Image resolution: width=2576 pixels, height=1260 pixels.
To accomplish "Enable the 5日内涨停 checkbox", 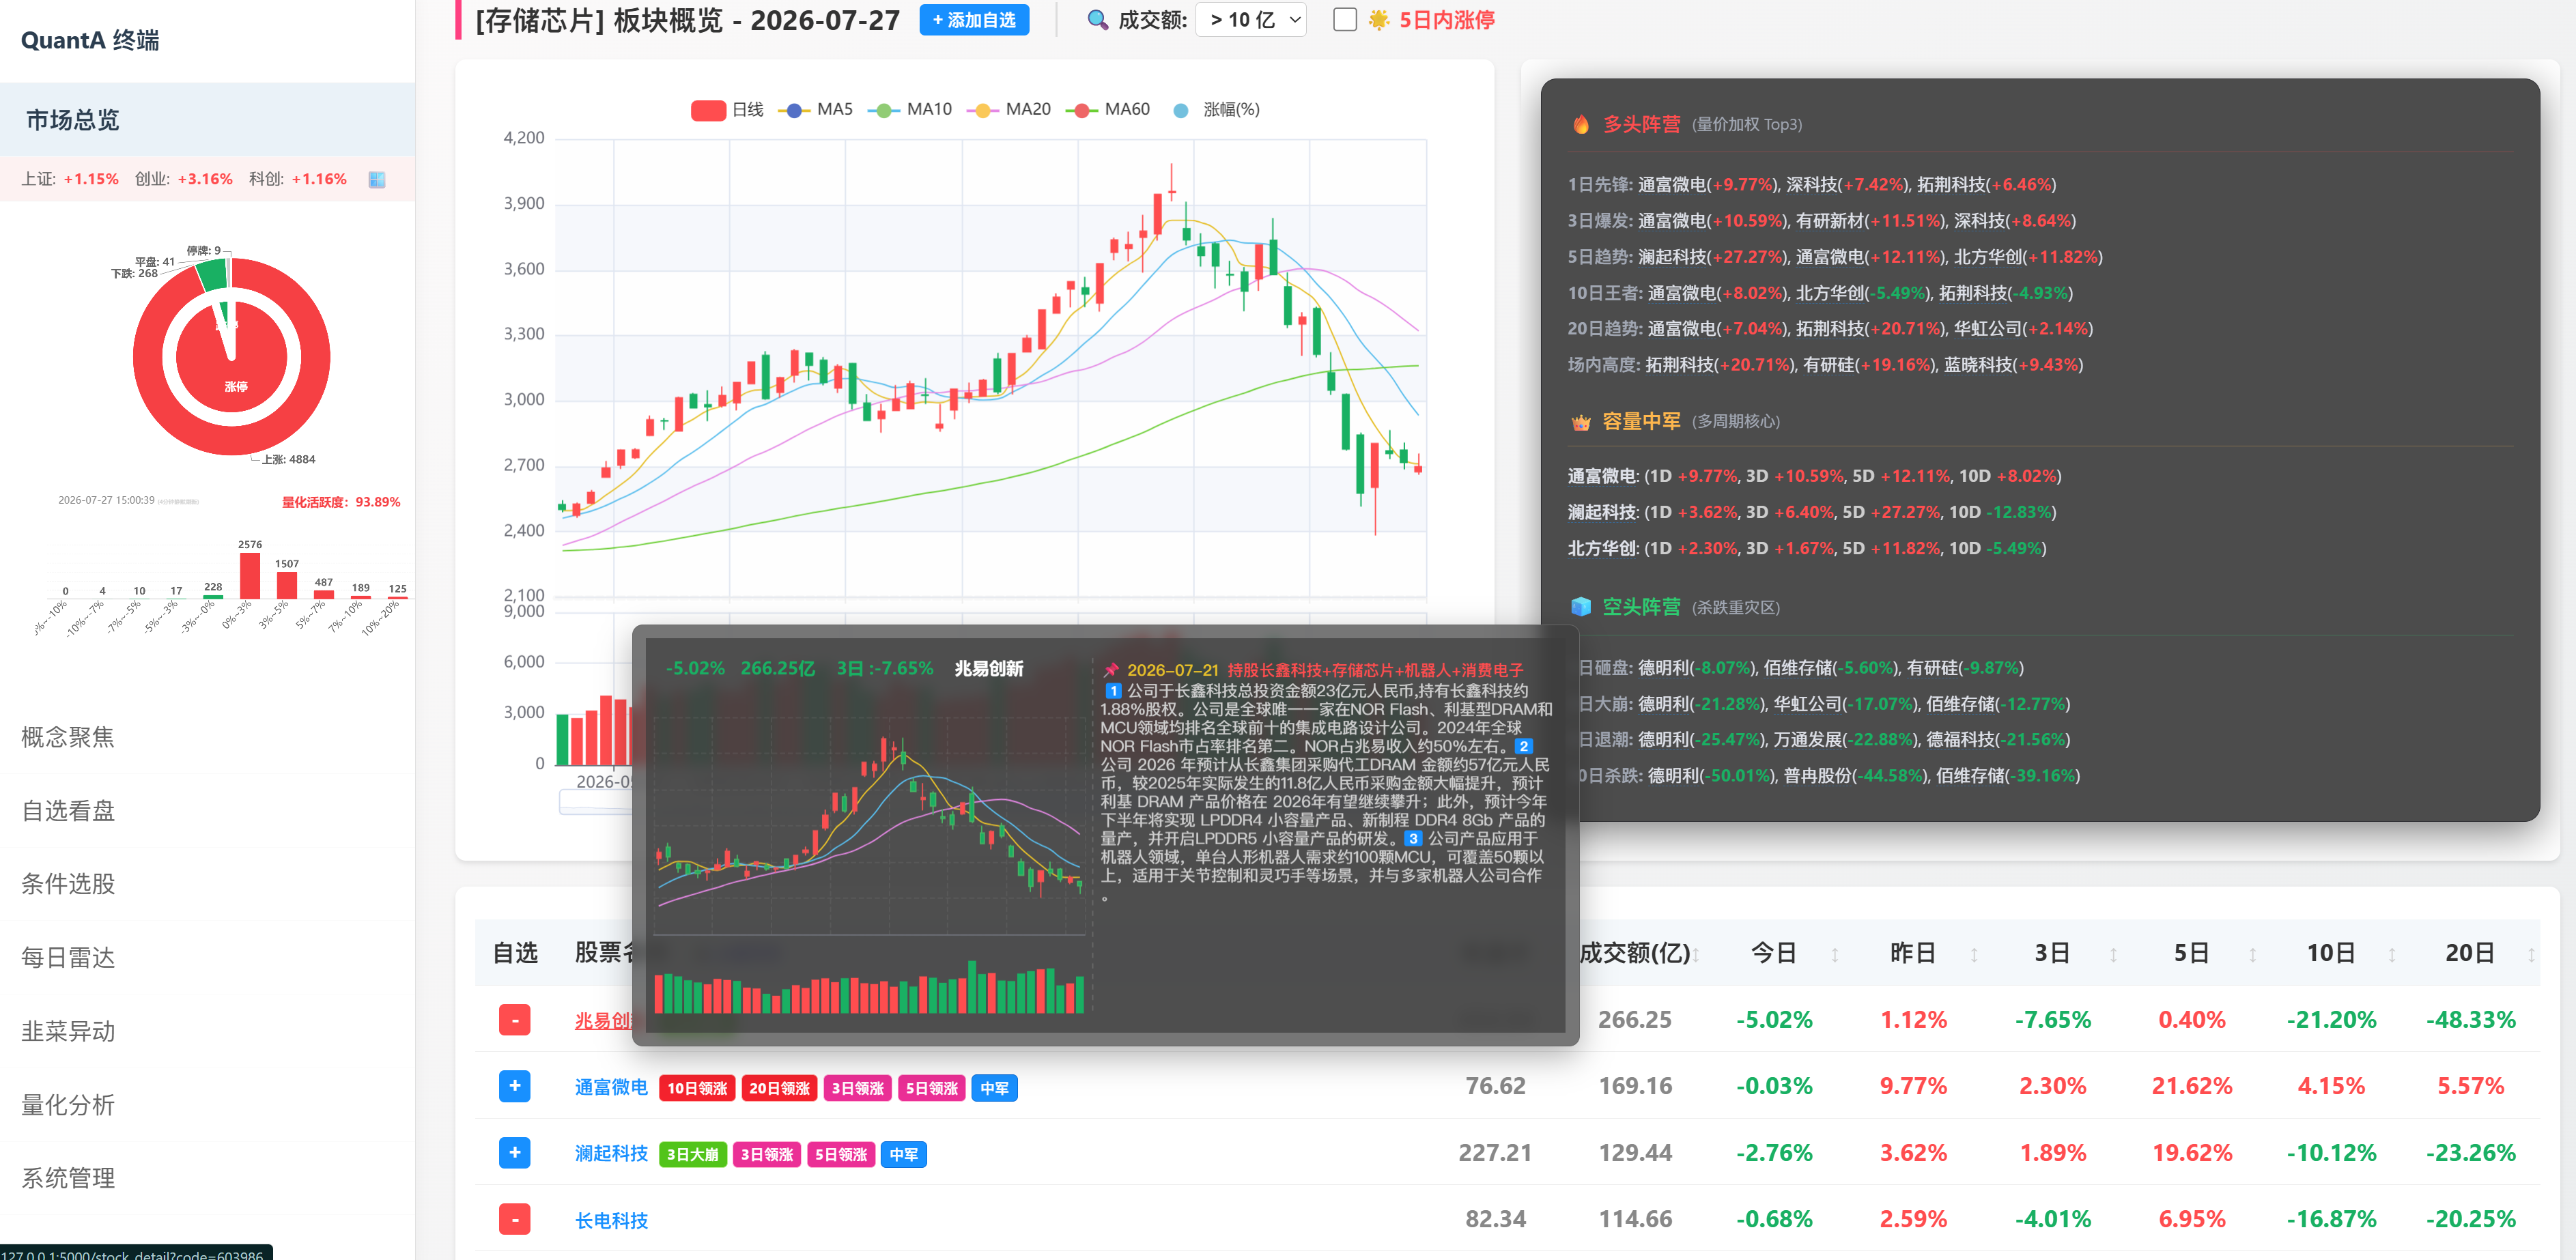I will click(x=1345, y=20).
